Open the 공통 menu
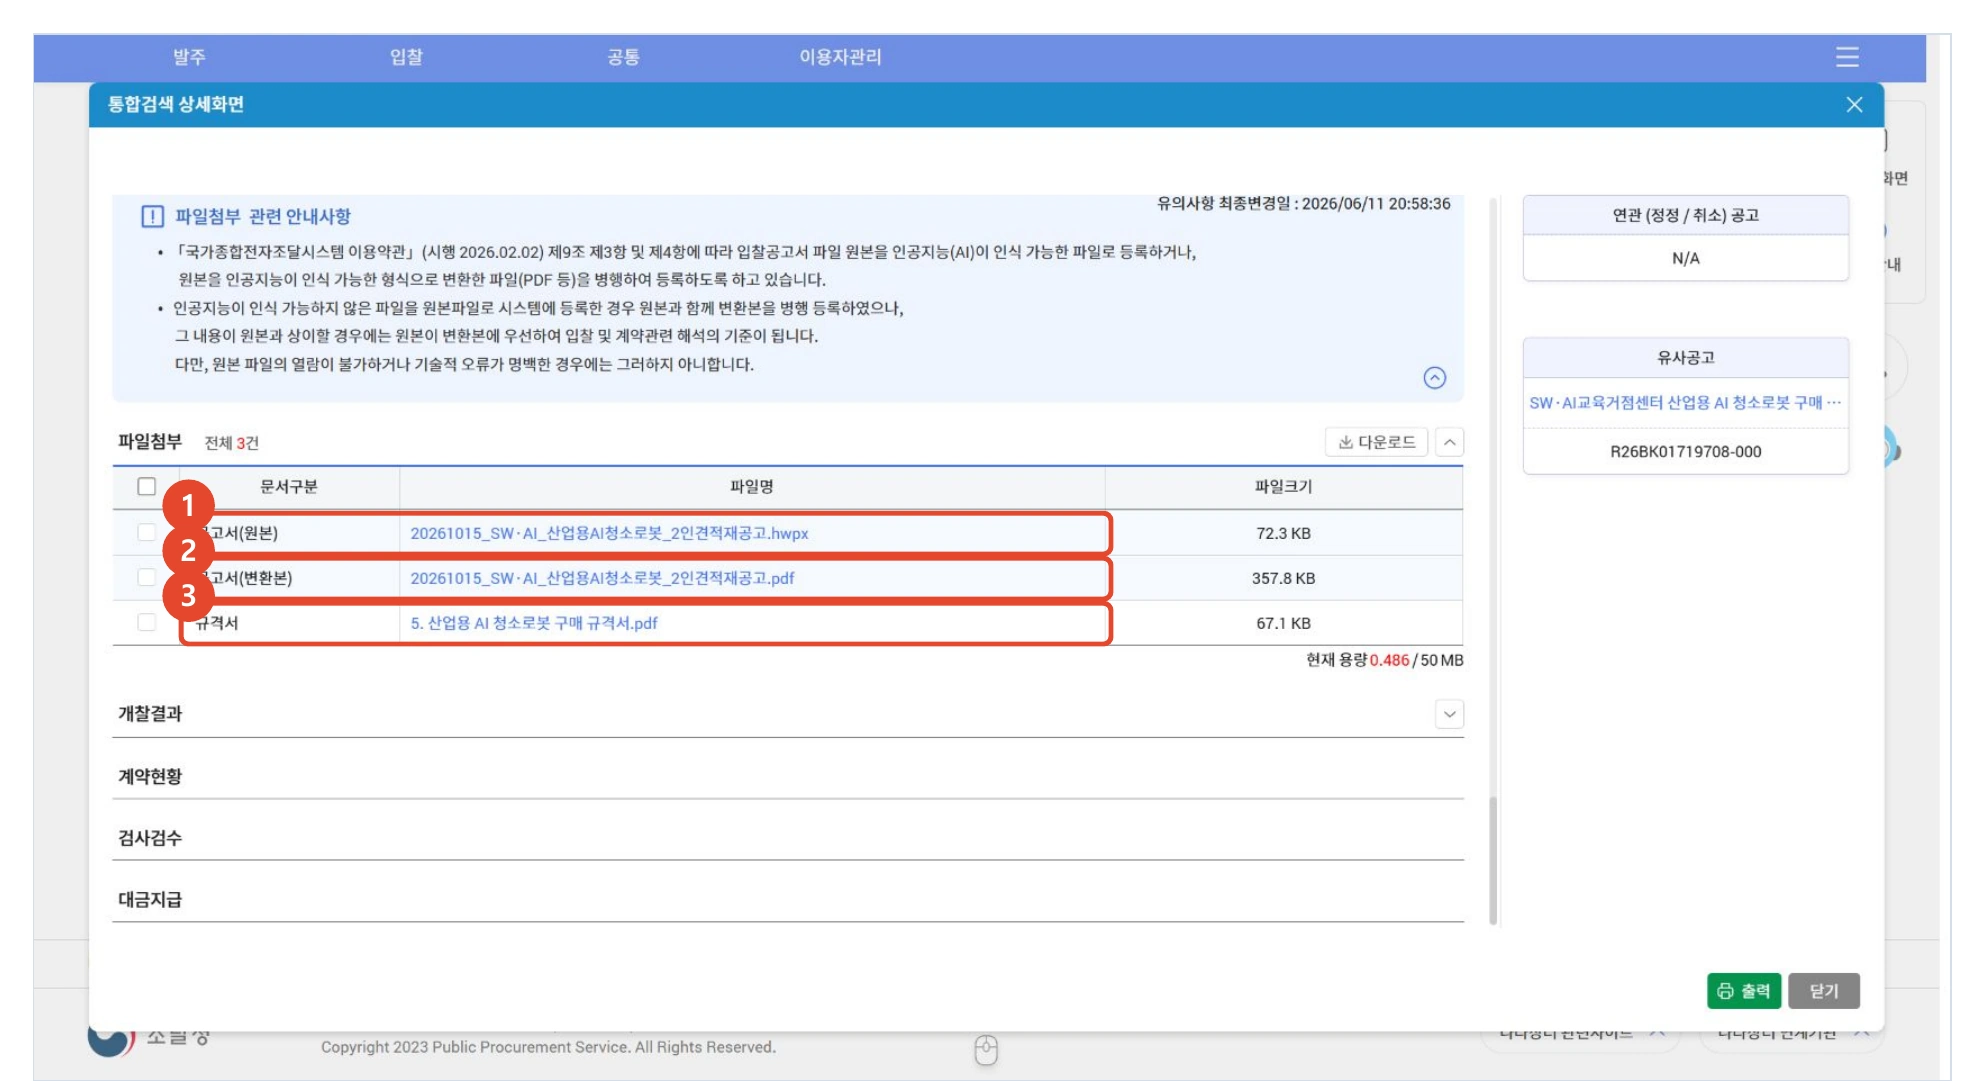1985x1081 pixels. click(x=623, y=58)
